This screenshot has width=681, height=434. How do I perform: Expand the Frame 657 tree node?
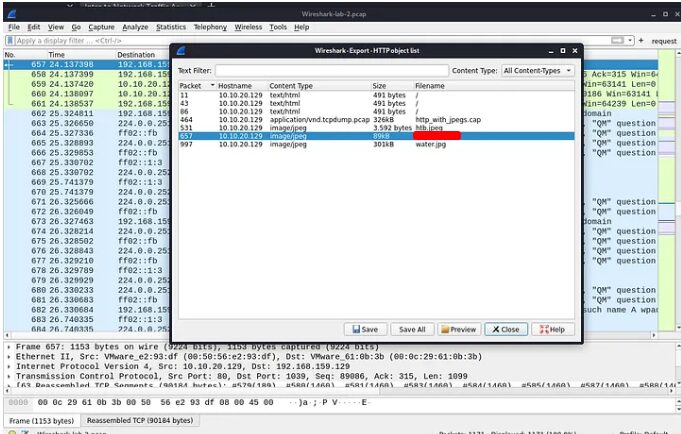(x=9, y=345)
